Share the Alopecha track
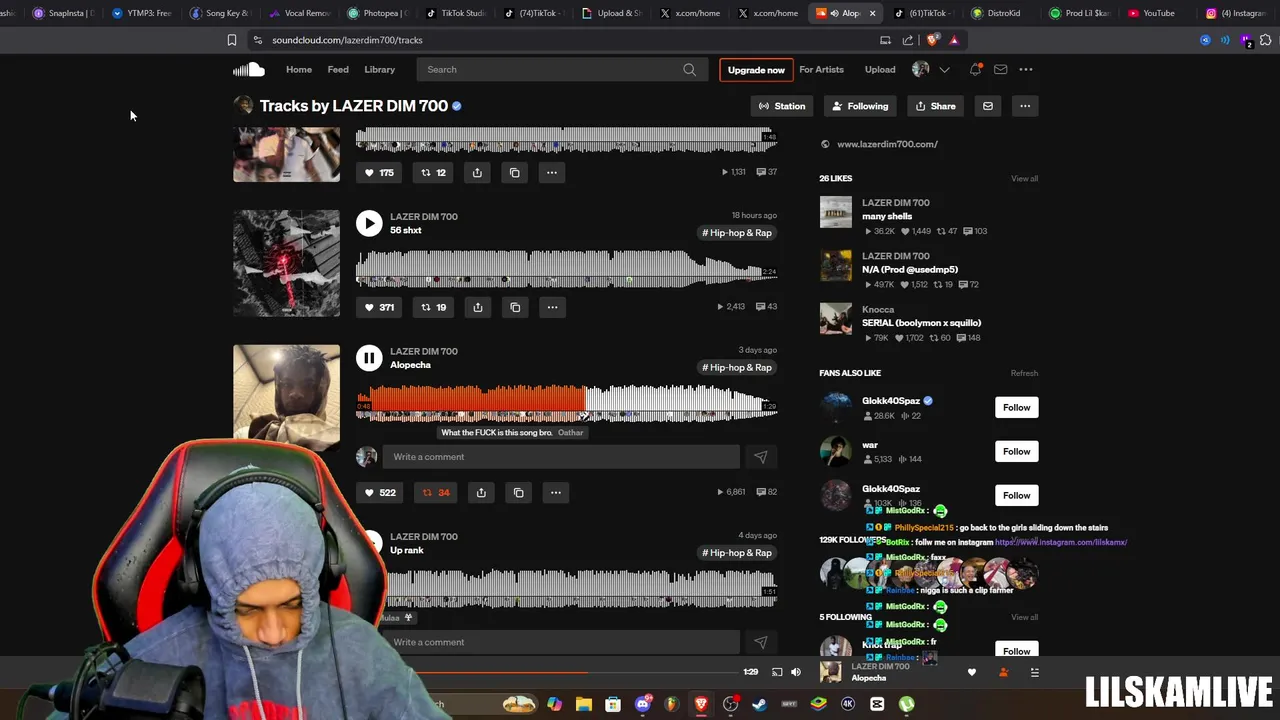Image resolution: width=1280 pixels, height=720 pixels. 481,492
